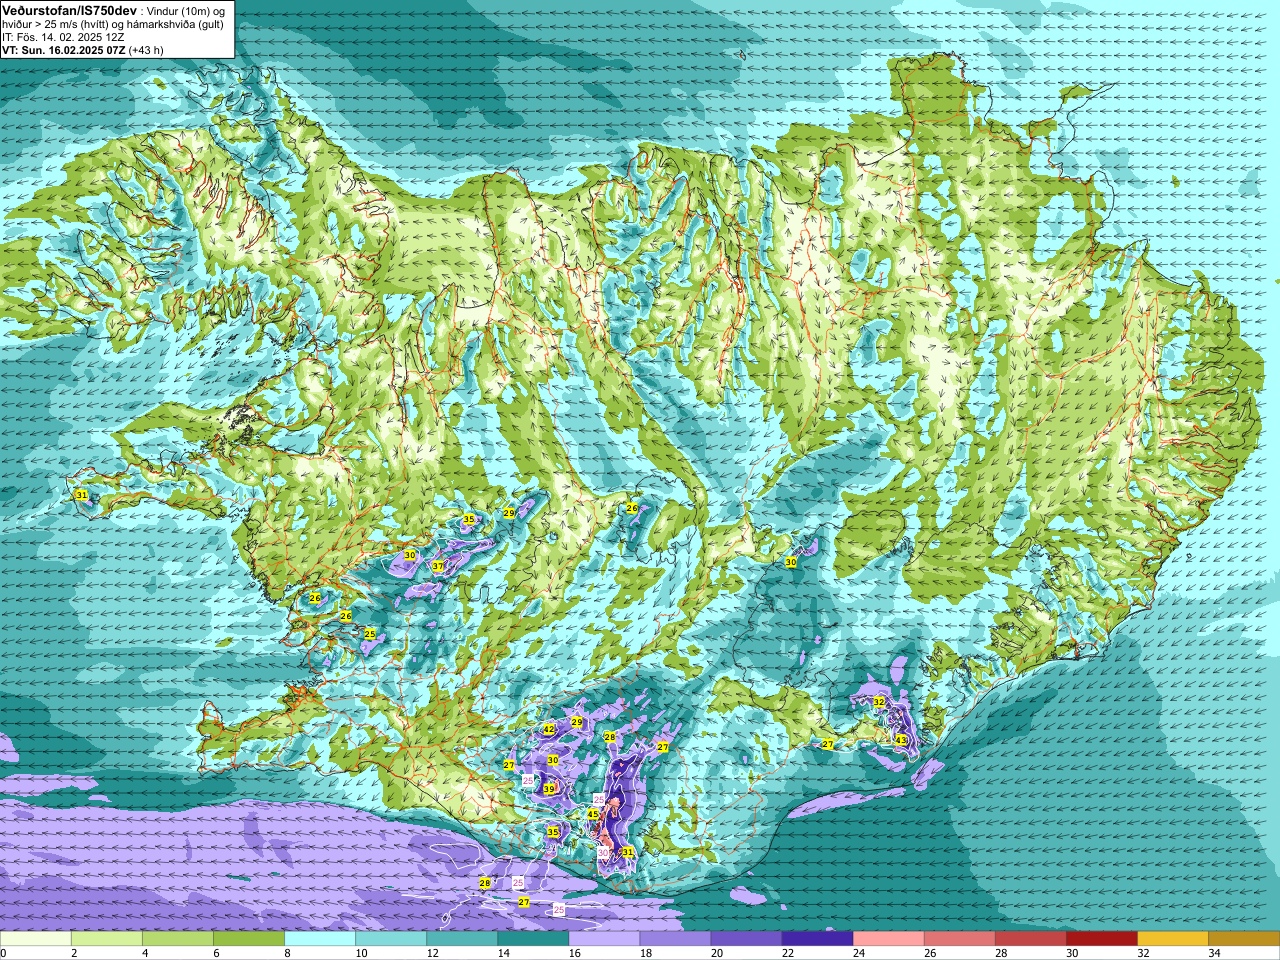Click the Veðurstofan/IS750dev title text
1280x960 pixels.
(69, 9)
